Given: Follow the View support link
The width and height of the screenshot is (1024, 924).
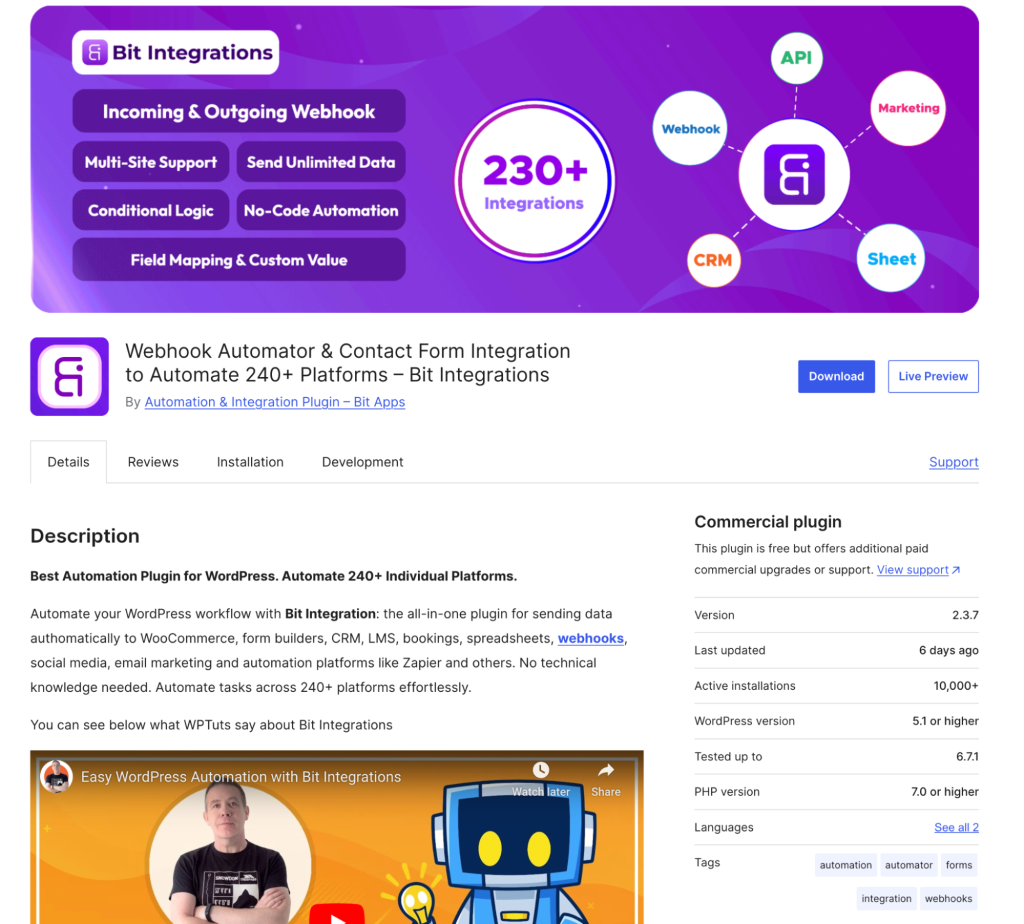Looking at the screenshot, I should (x=913, y=570).
